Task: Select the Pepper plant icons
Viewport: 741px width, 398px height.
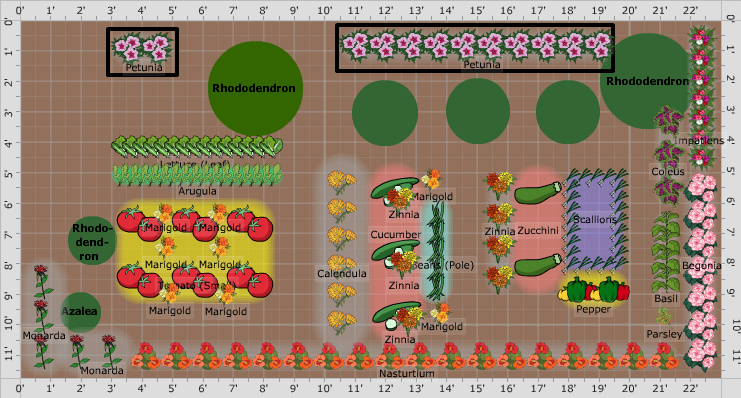Action: coord(594,289)
